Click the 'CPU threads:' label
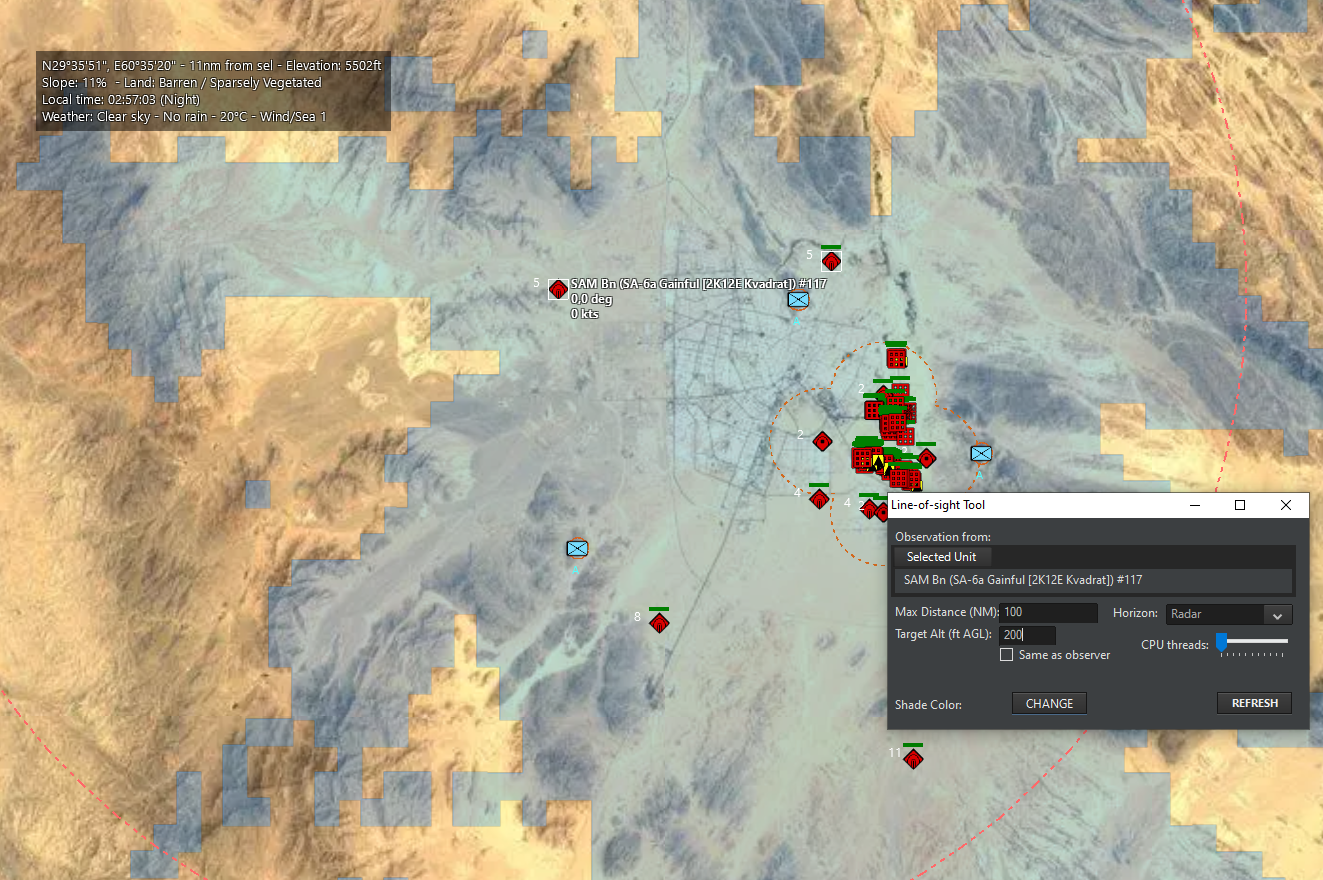Image resolution: width=1323 pixels, height=880 pixels. 1175,645
